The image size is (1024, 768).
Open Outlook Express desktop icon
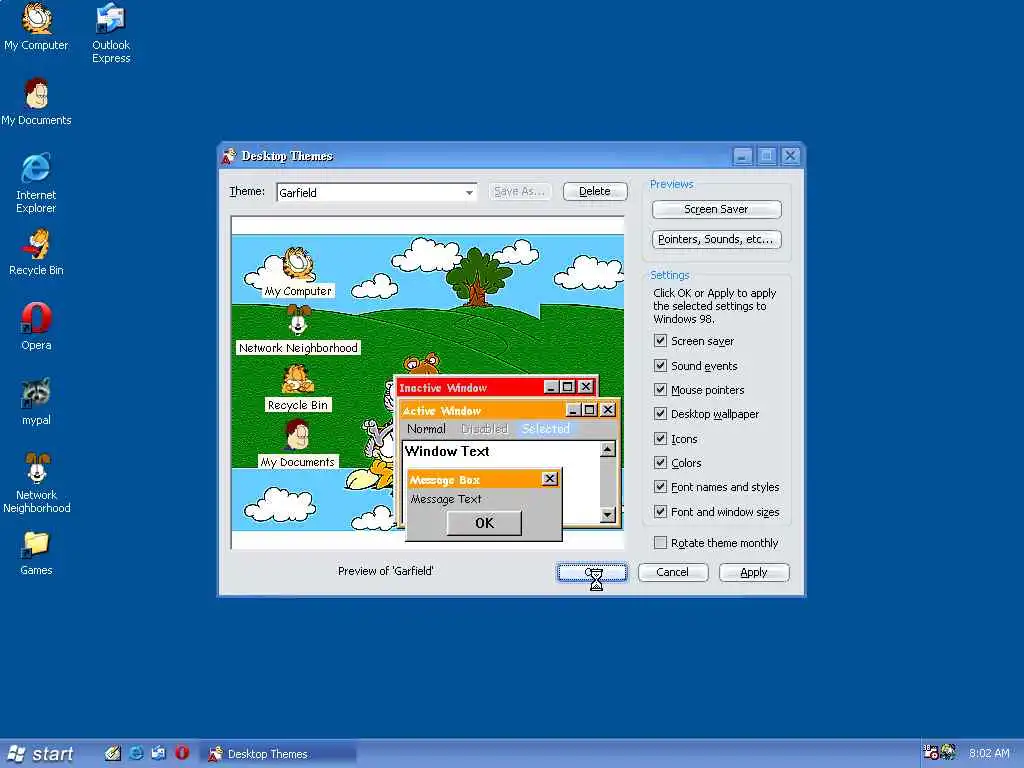point(111,33)
